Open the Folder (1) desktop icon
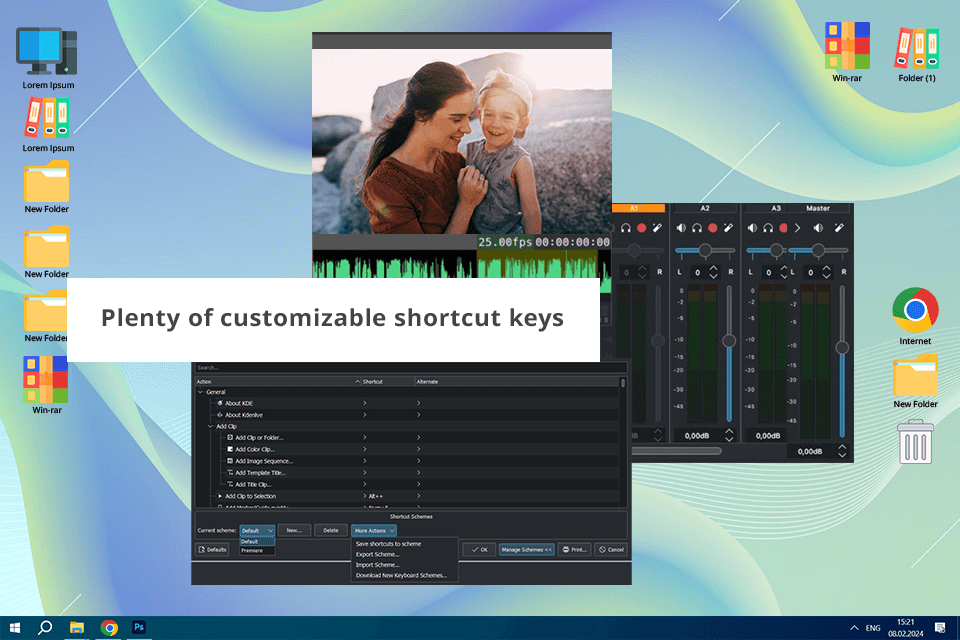This screenshot has height=640, width=960. point(917,53)
